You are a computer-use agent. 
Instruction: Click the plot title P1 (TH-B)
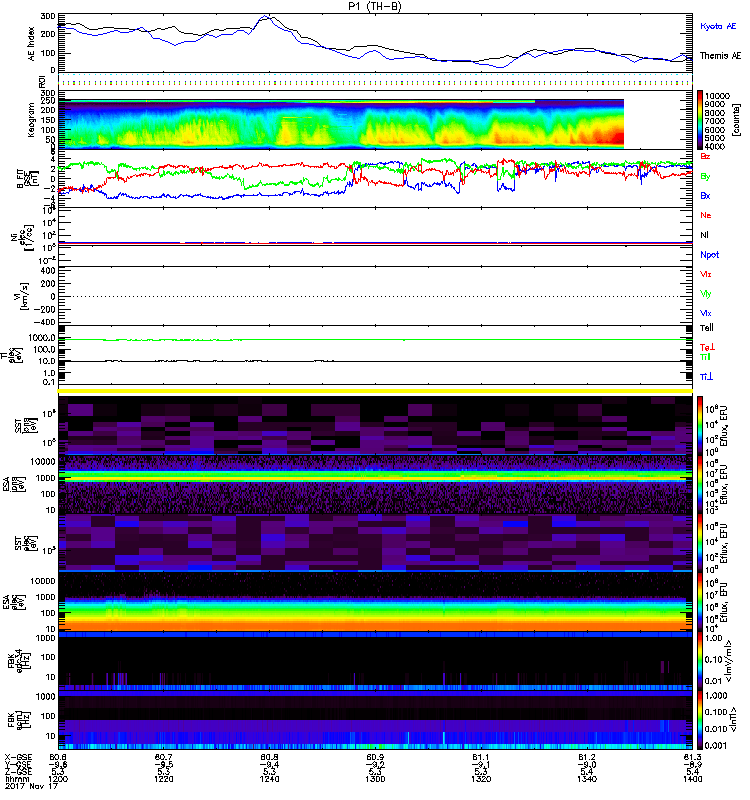374,6
